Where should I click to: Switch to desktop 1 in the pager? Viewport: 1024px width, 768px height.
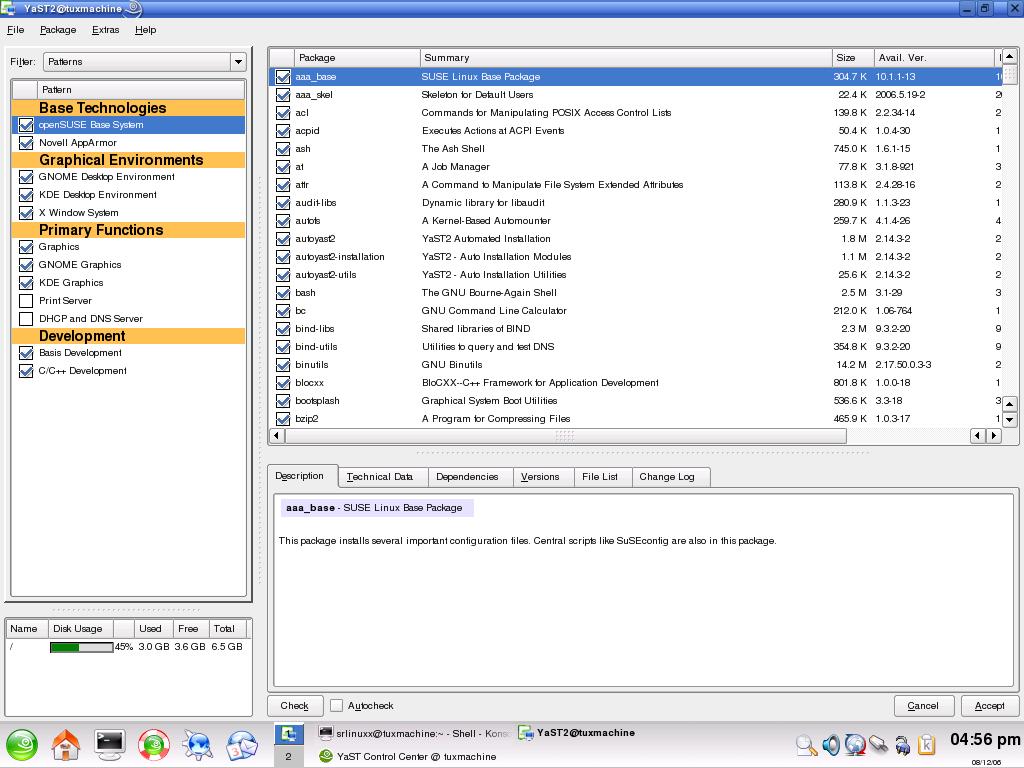[289, 734]
